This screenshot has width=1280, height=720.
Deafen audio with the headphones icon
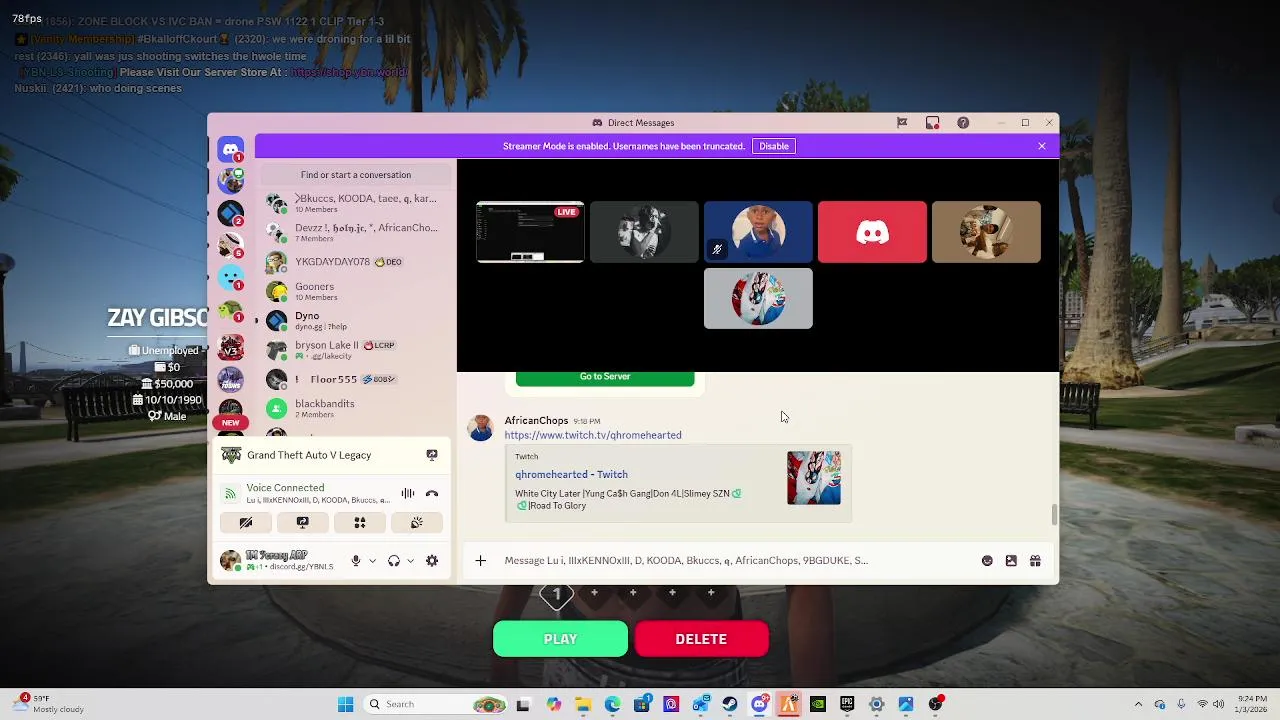[x=394, y=561]
